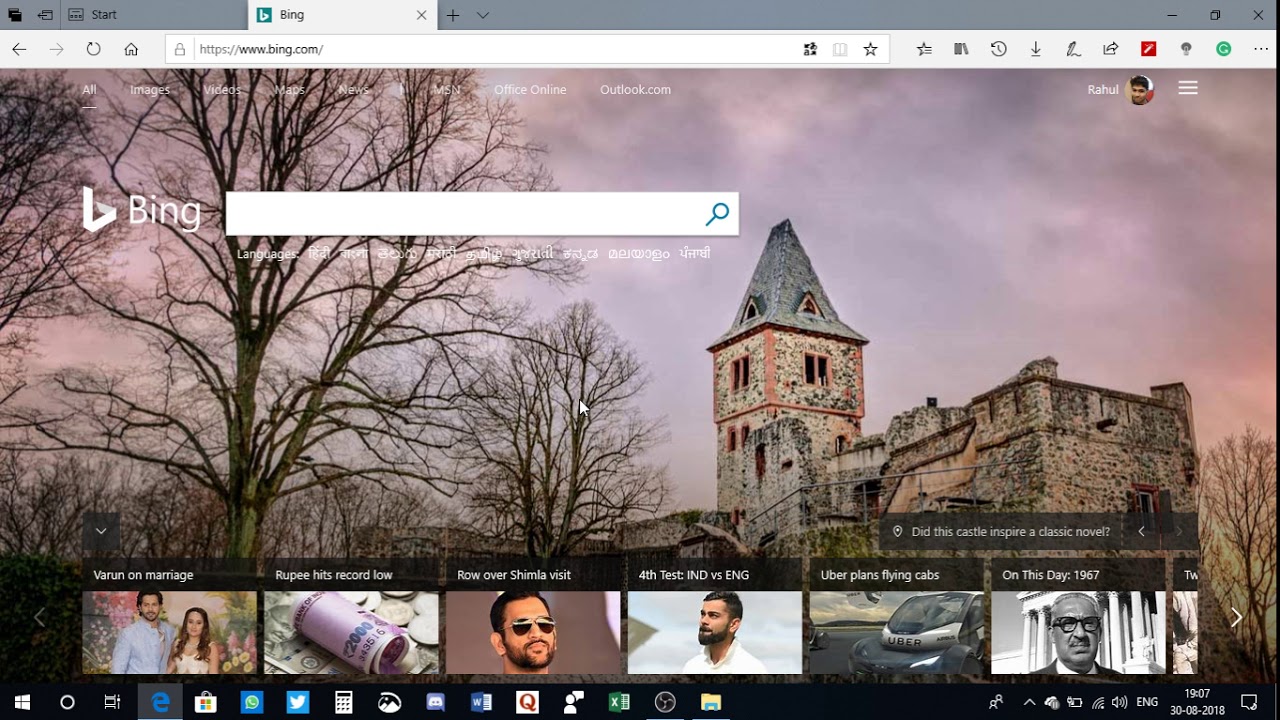Viewport: 1280px width, 720px height.
Task: Open the volume control in system tray
Action: [1119, 702]
